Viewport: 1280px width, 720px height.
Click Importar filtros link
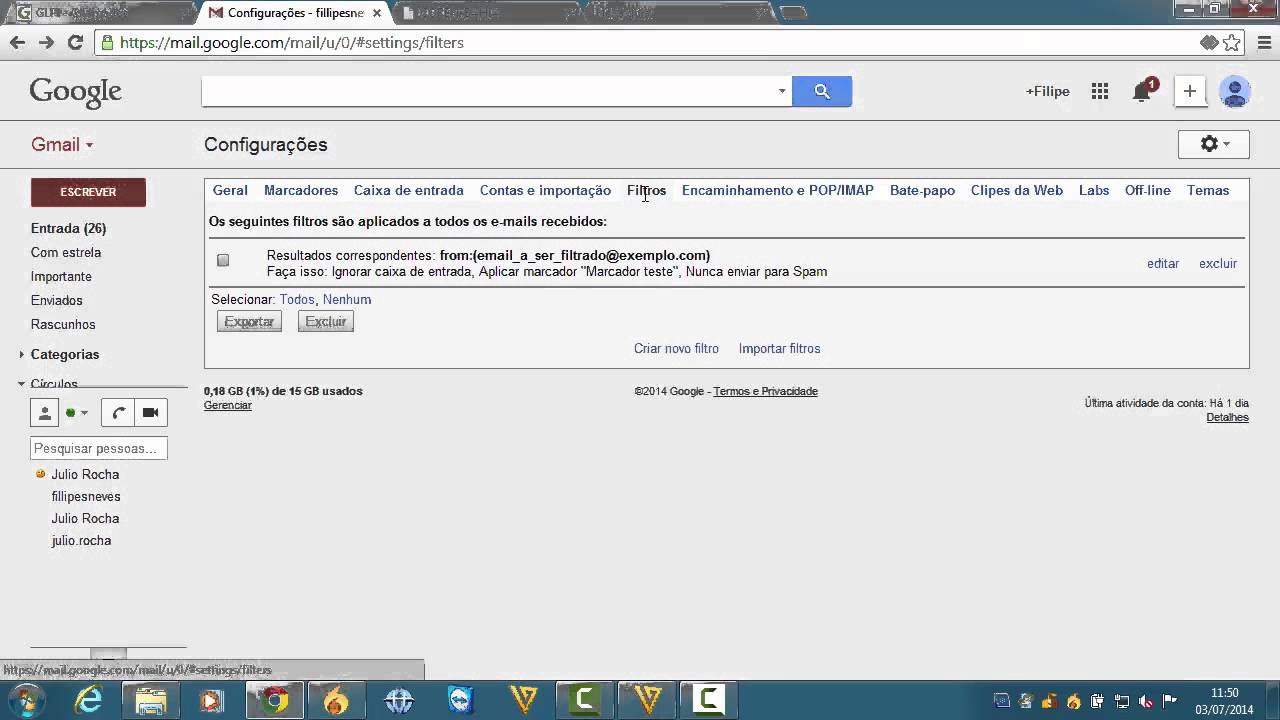[x=779, y=348]
